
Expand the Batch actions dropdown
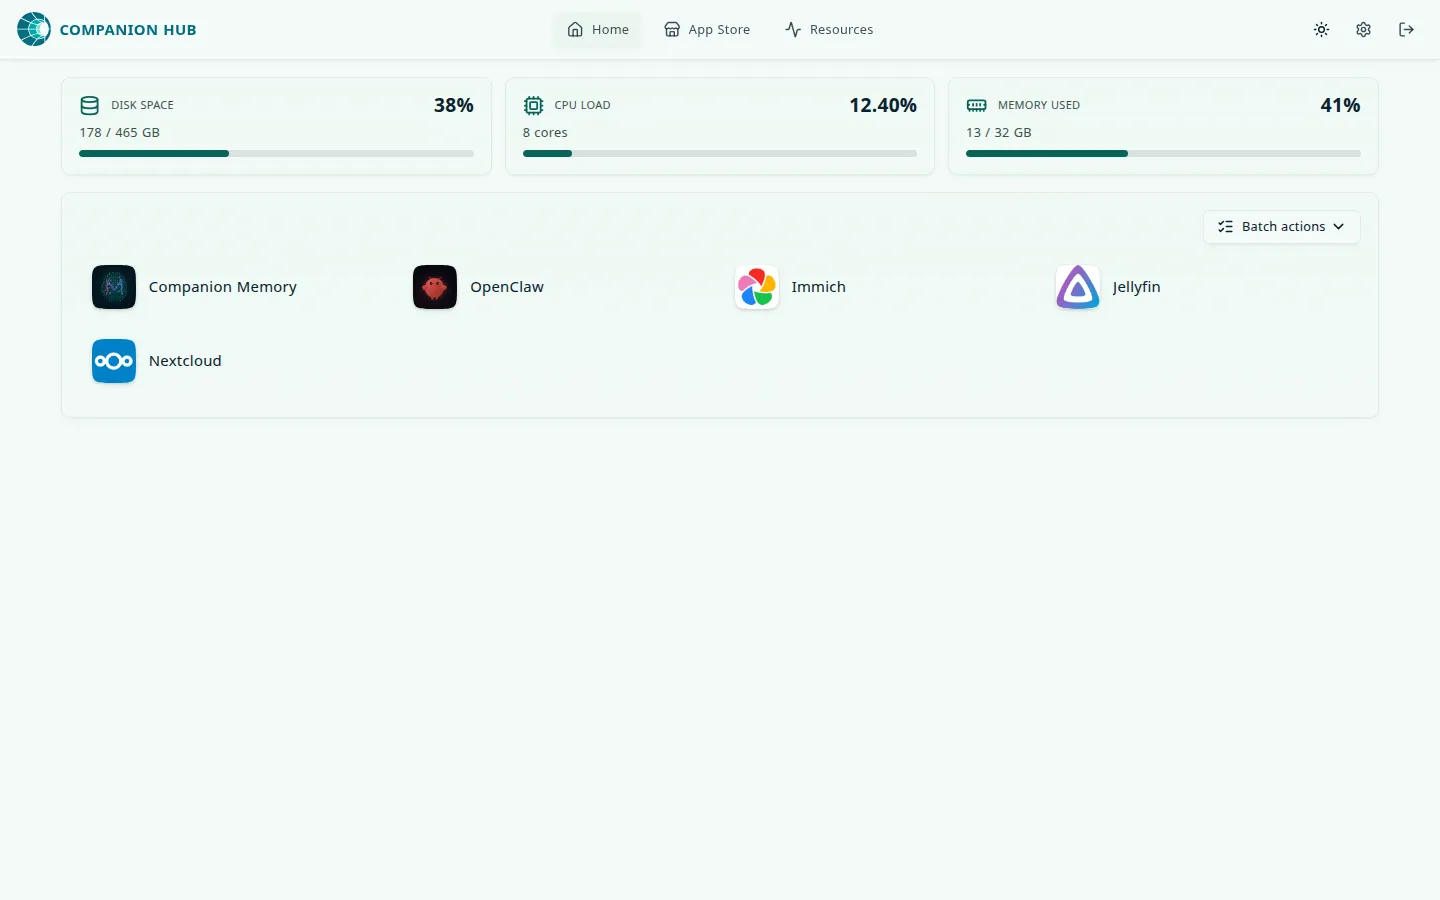coord(1281,227)
